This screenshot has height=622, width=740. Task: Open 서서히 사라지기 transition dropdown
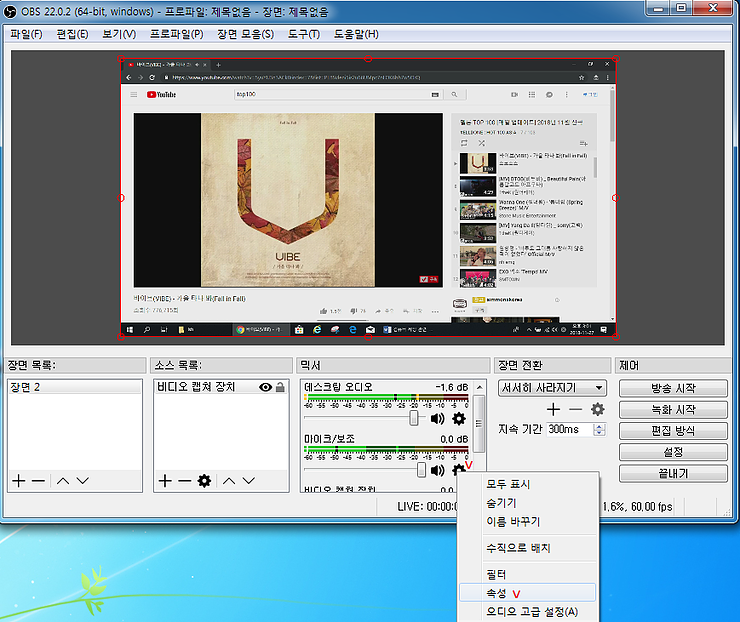point(552,388)
